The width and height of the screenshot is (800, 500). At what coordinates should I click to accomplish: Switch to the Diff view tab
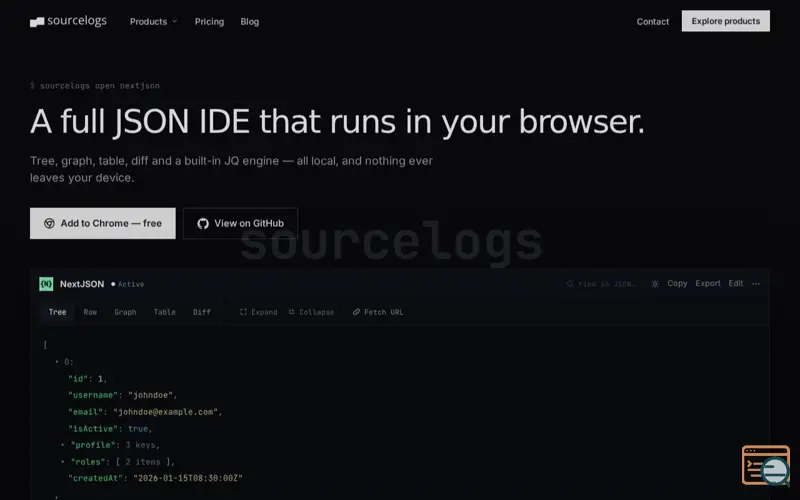[x=202, y=312]
